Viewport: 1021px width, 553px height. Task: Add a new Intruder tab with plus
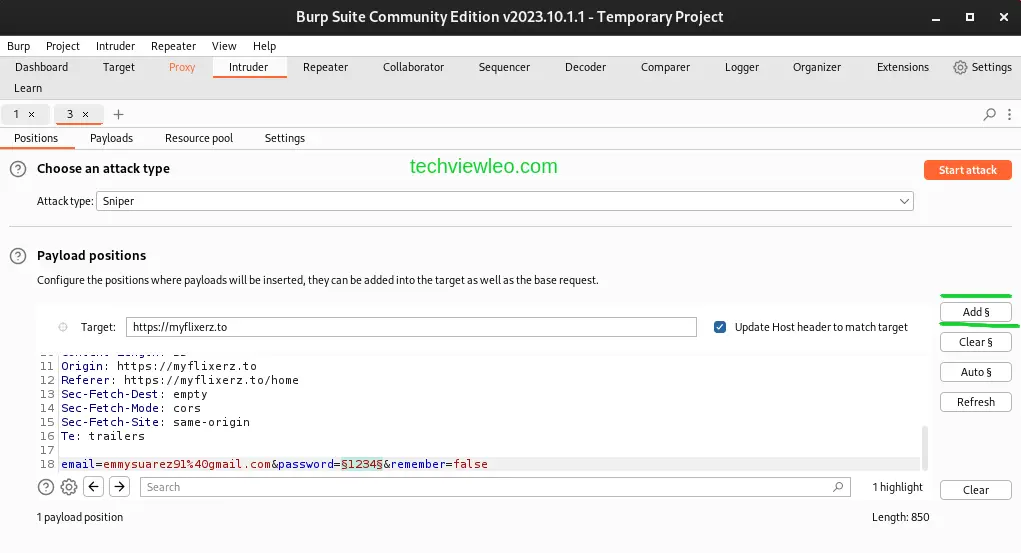coord(118,115)
